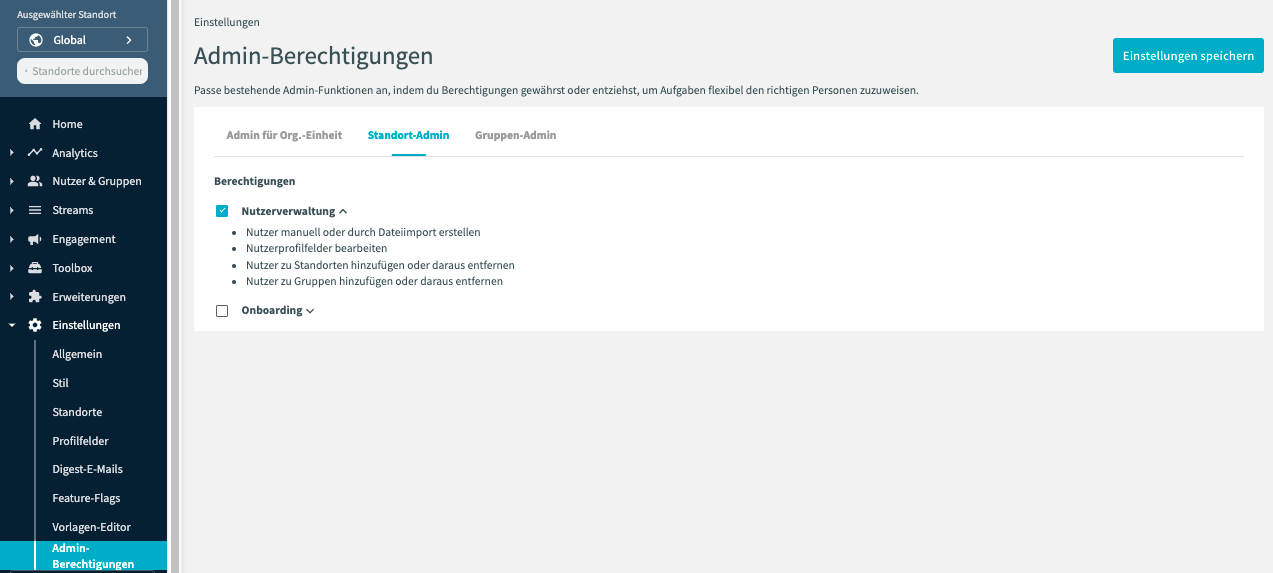The width and height of the screenshot is (1273, 573).
Task: Expand the Onboarding permission details
Action: point(310,311)
